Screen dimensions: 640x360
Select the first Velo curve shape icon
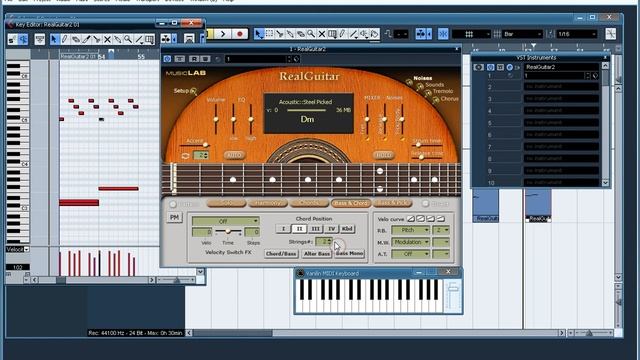pos(411,219)
